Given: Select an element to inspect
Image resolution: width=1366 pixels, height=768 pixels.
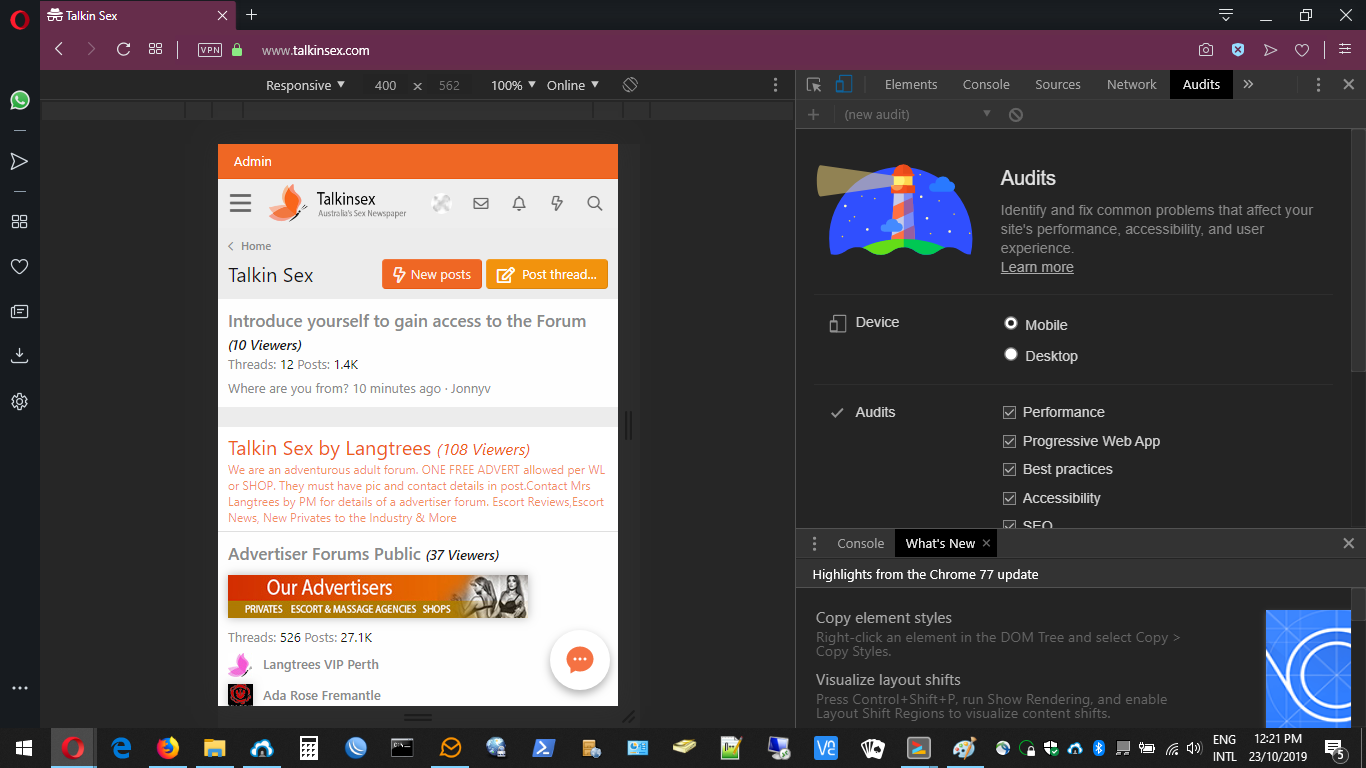Looking at the screenshot, I should pyautogui.click(x=814, y=85).
